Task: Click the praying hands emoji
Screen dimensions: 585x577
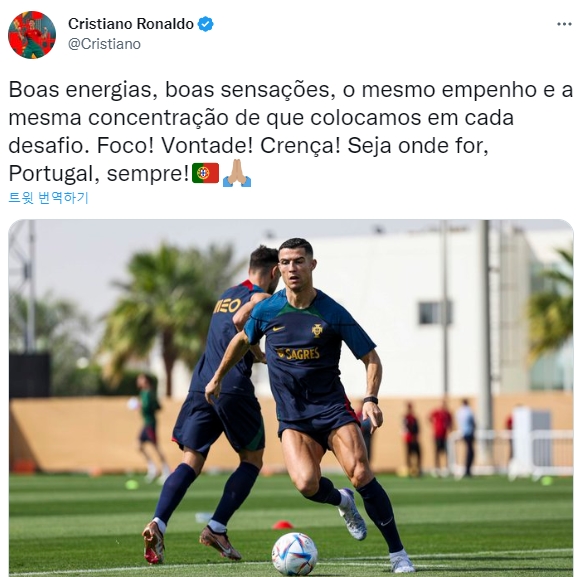Action: pos(237,173)
